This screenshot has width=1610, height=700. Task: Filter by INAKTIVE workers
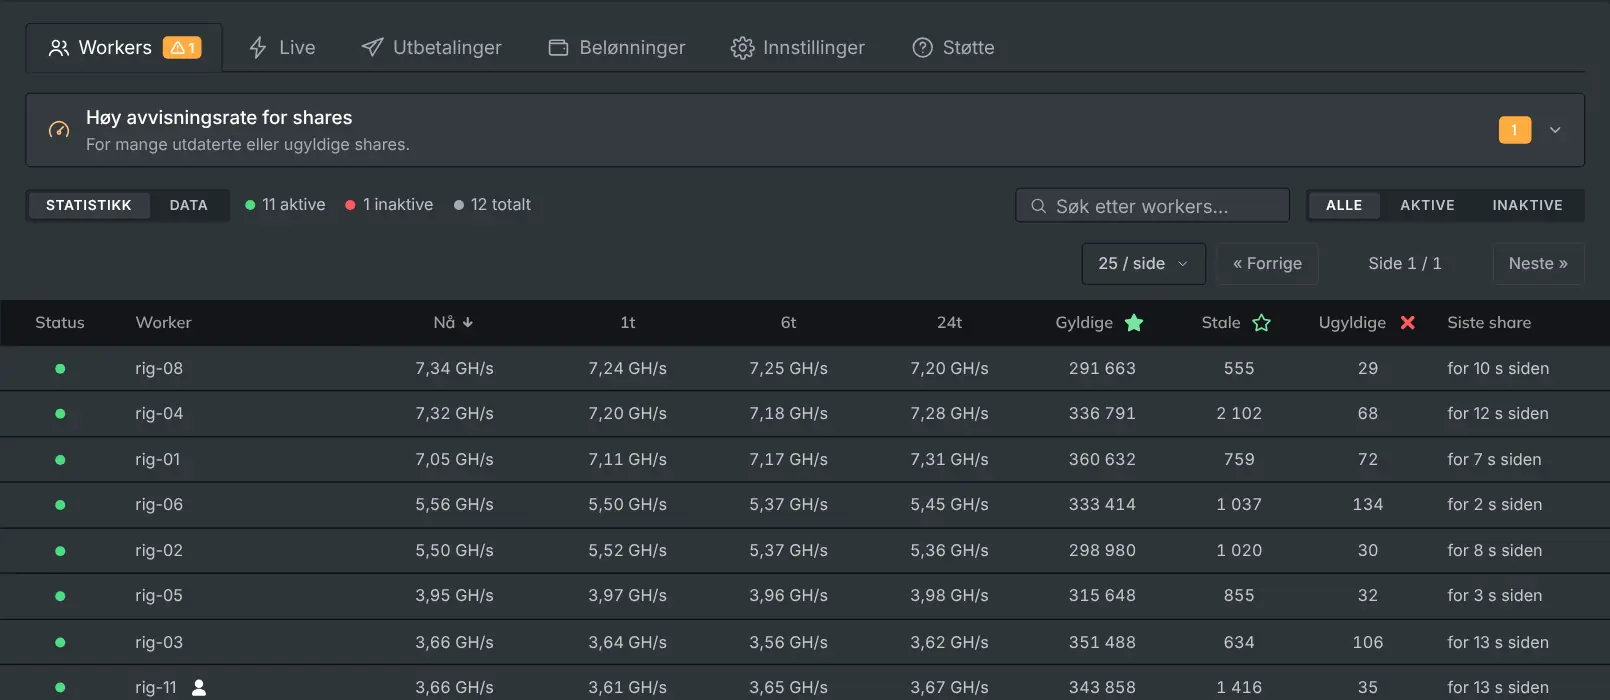pyautogui.click(x=1527, y=205)
